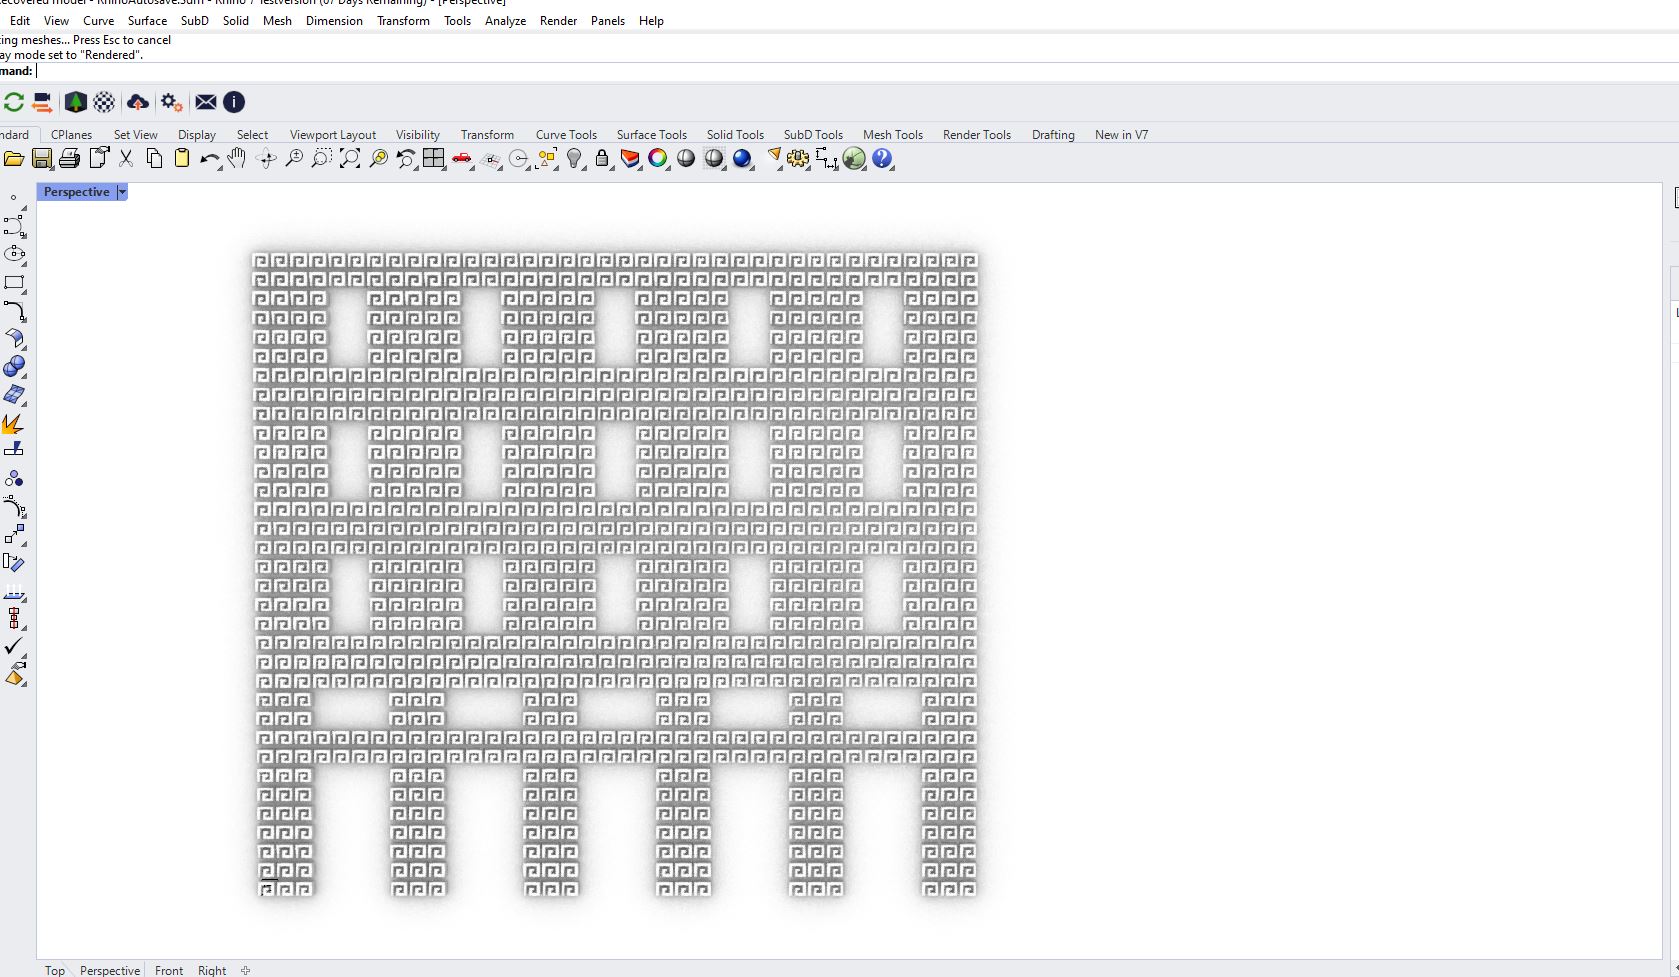
Task: Add a new viewport tab with plus icon
Action: [x=246, y=970]
